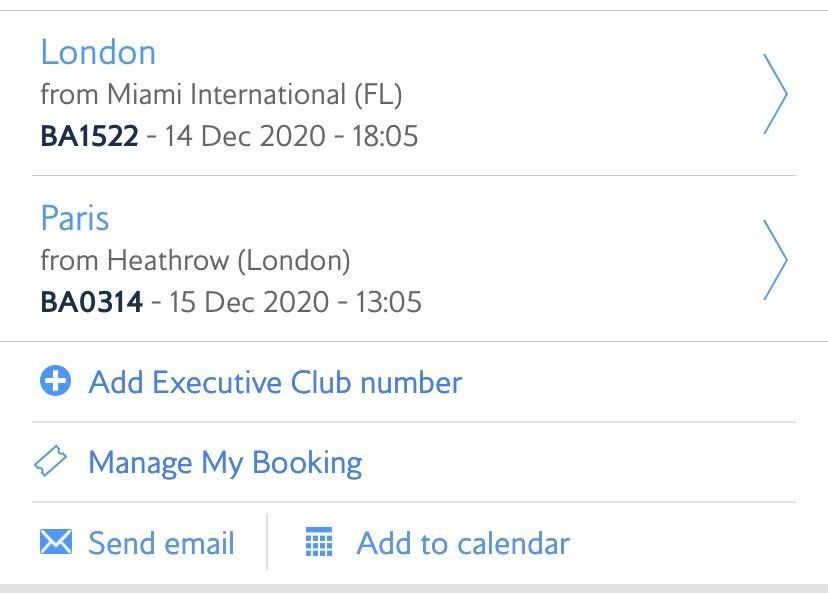Choose Add to calendar option
The image size is (828, 593).
pyautogui.click(x=463, y=543)
